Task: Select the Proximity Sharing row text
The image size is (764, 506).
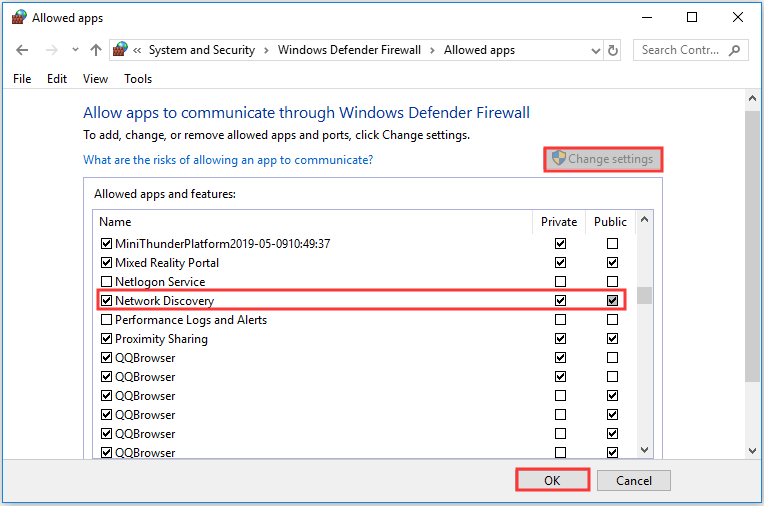Action: click(161, 339)
